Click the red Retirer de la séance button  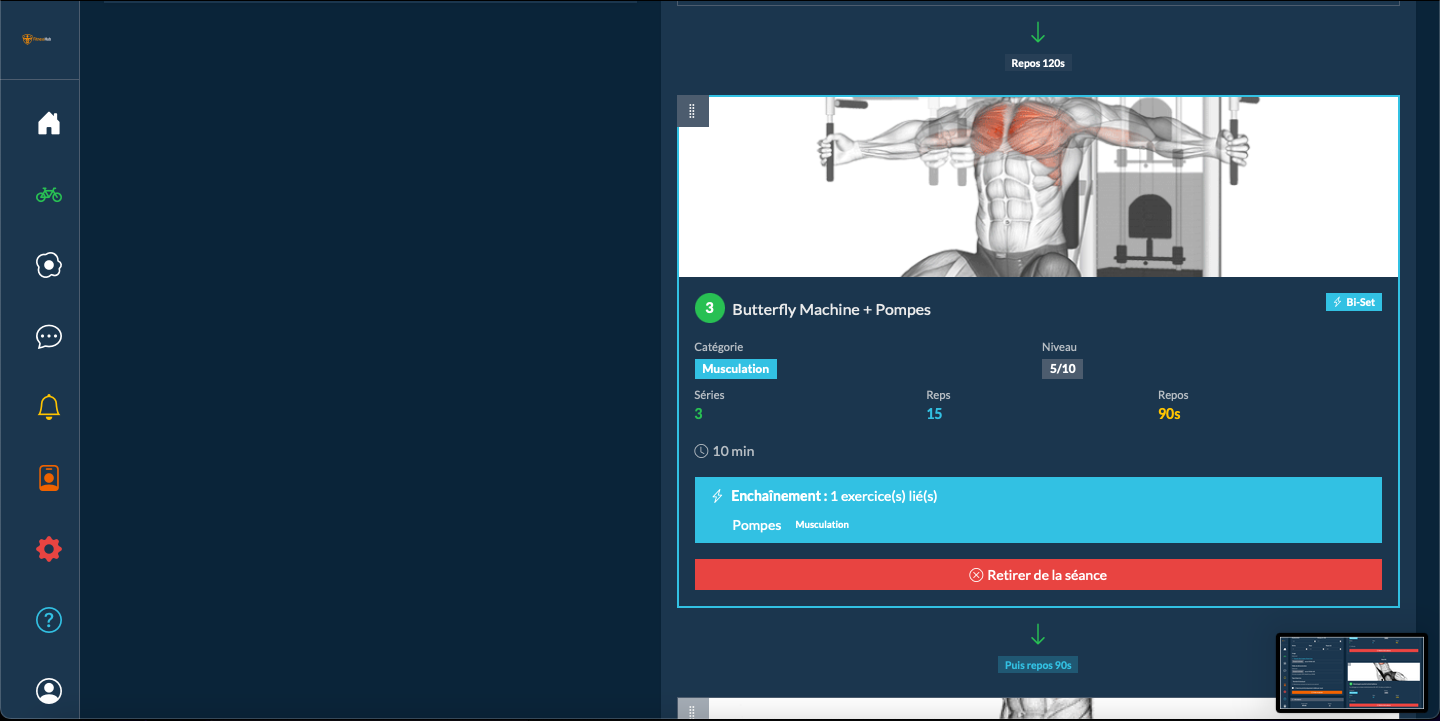(x=1038, y=575)
